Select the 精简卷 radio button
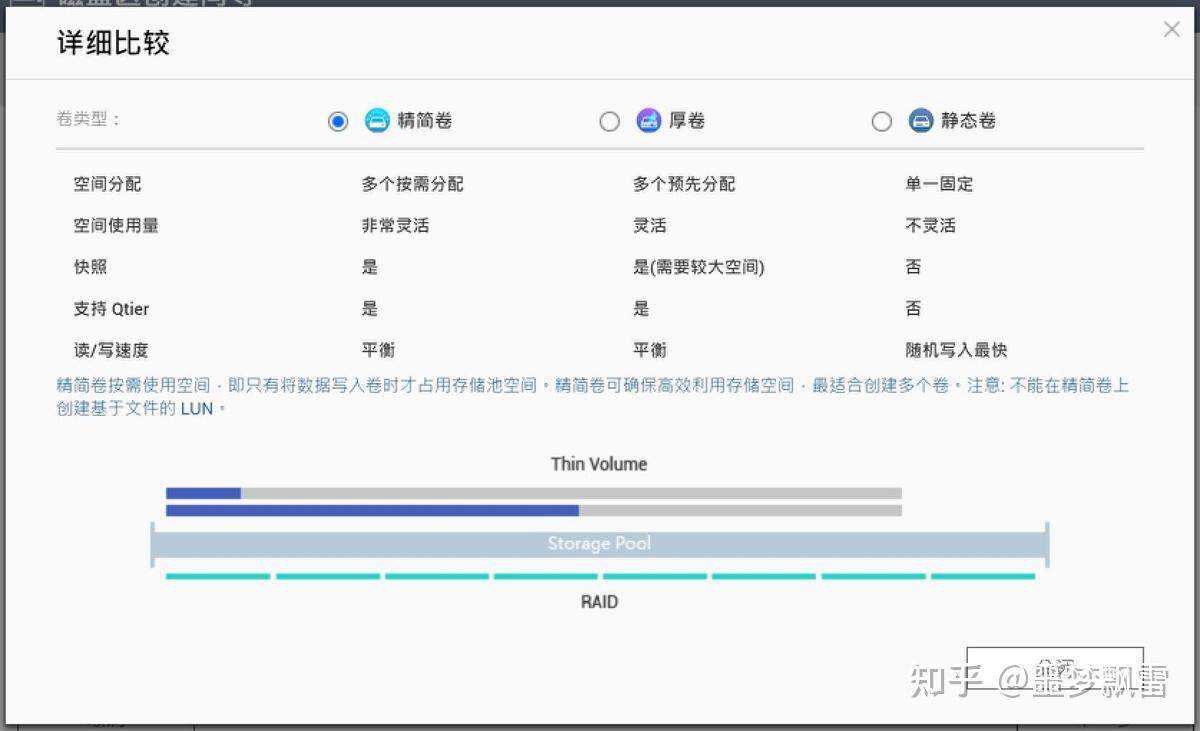Image resolution: width=1200 pixels, height=731 pixels. [338, 121]
